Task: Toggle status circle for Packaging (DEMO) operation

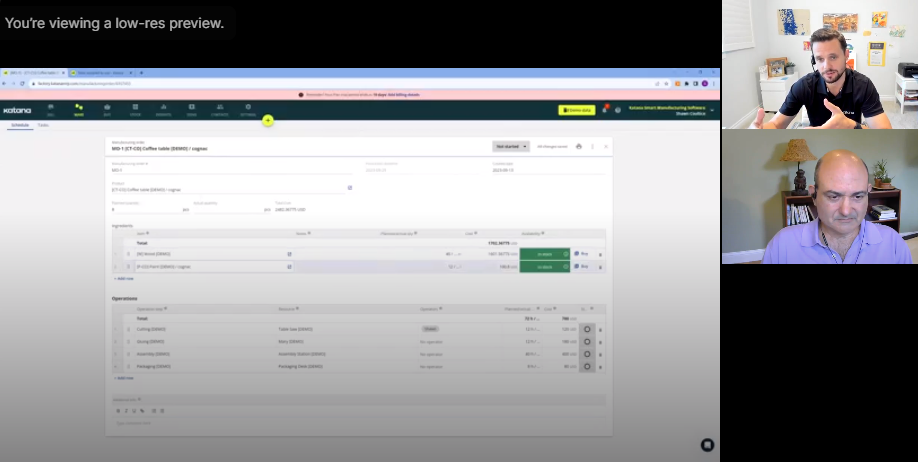Action: coord(587,367)
